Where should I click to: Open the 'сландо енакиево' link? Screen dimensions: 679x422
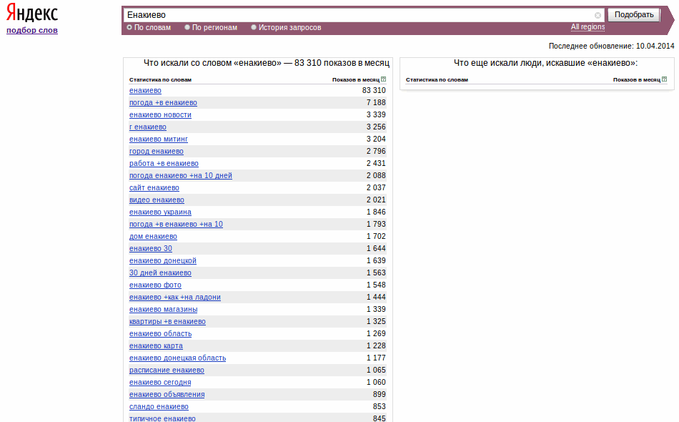click(x=158, y=406)
